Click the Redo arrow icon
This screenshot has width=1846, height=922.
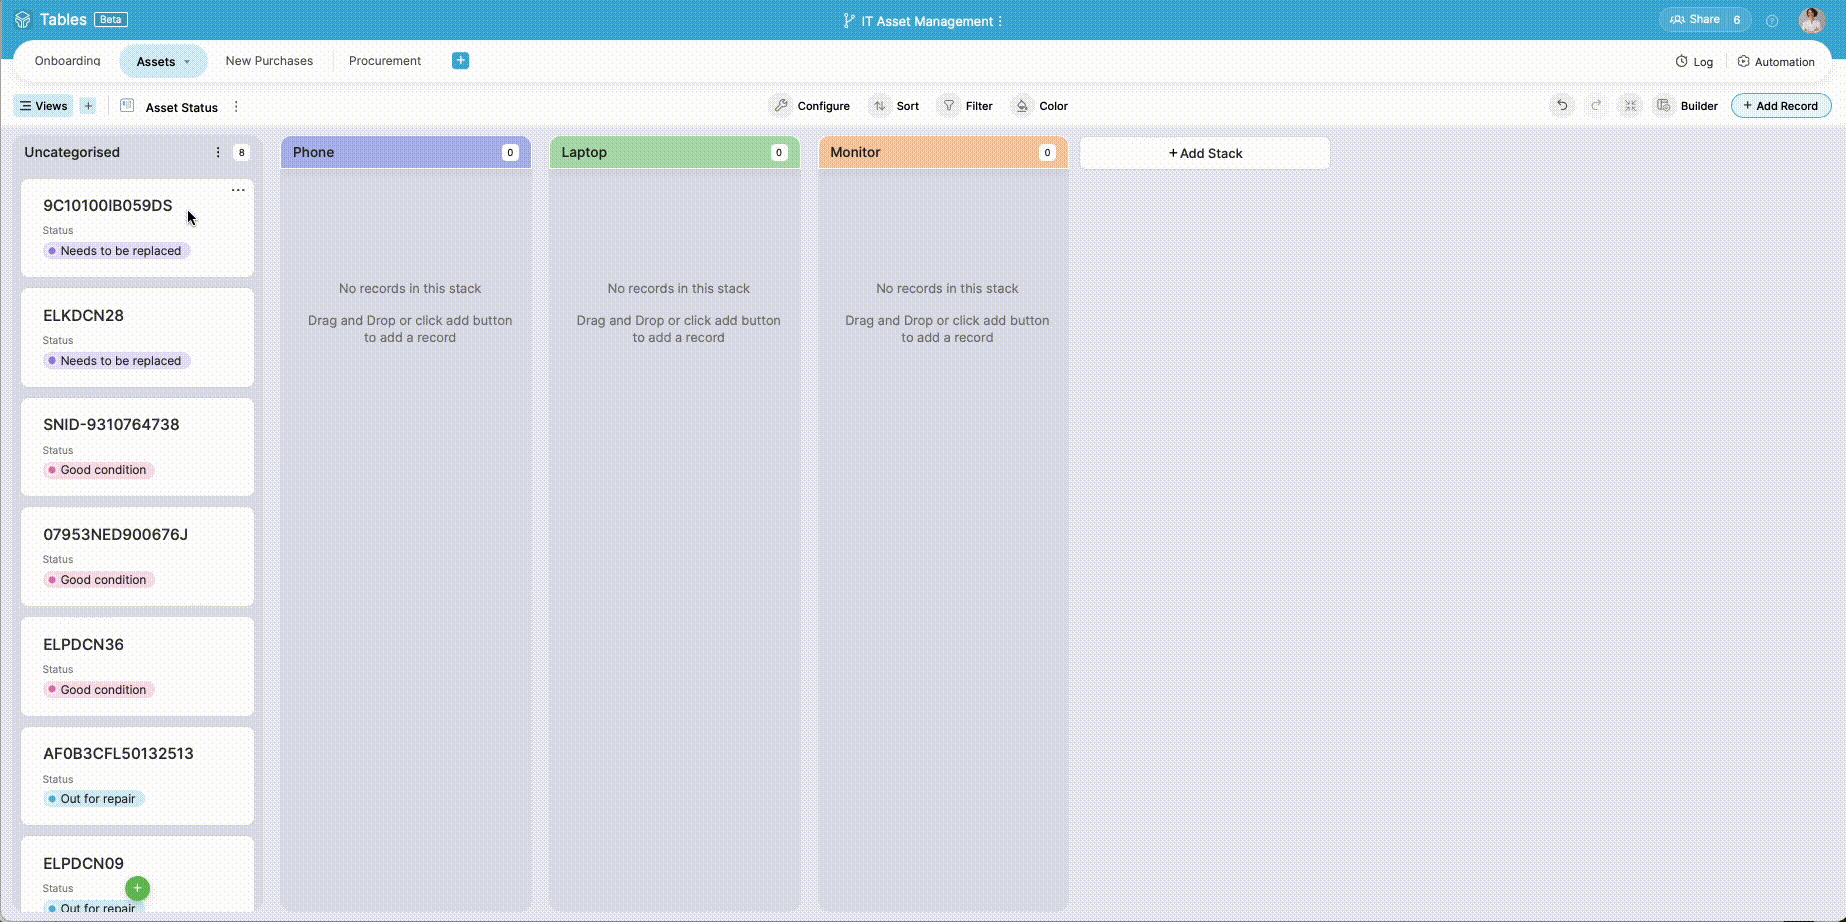coord(1596,106)
